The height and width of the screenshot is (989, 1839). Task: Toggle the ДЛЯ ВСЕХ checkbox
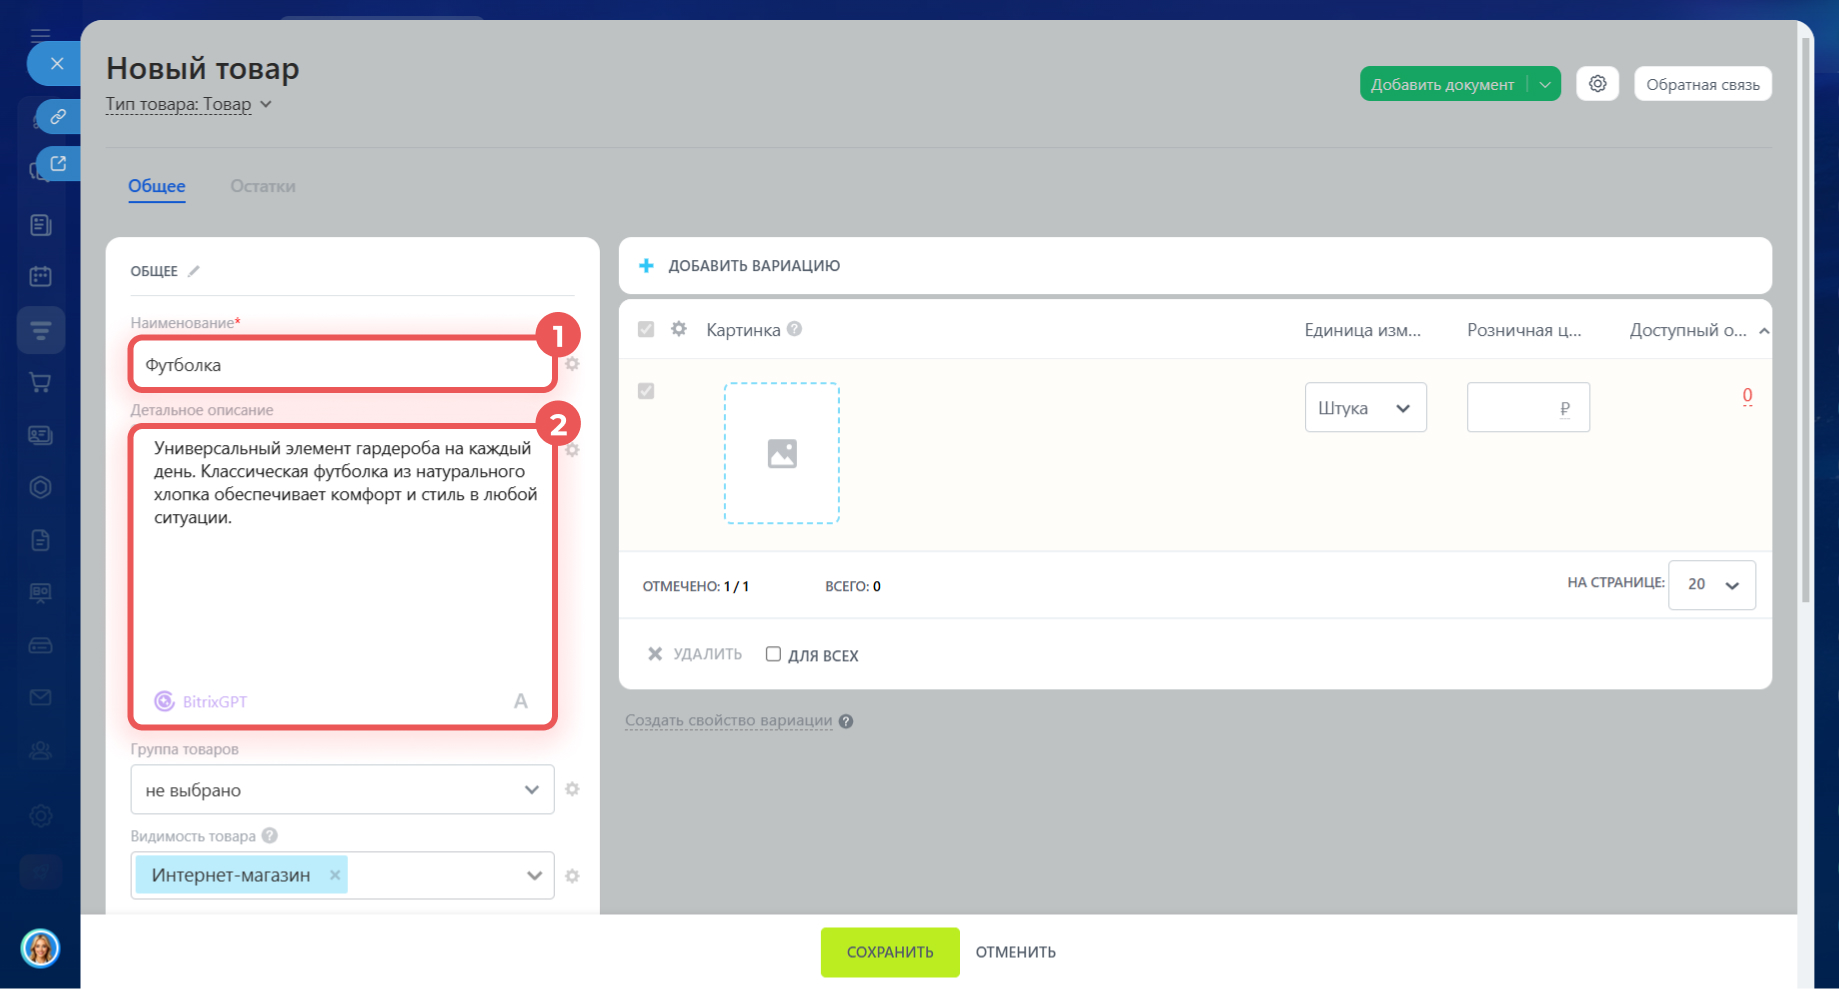point(773,654)
